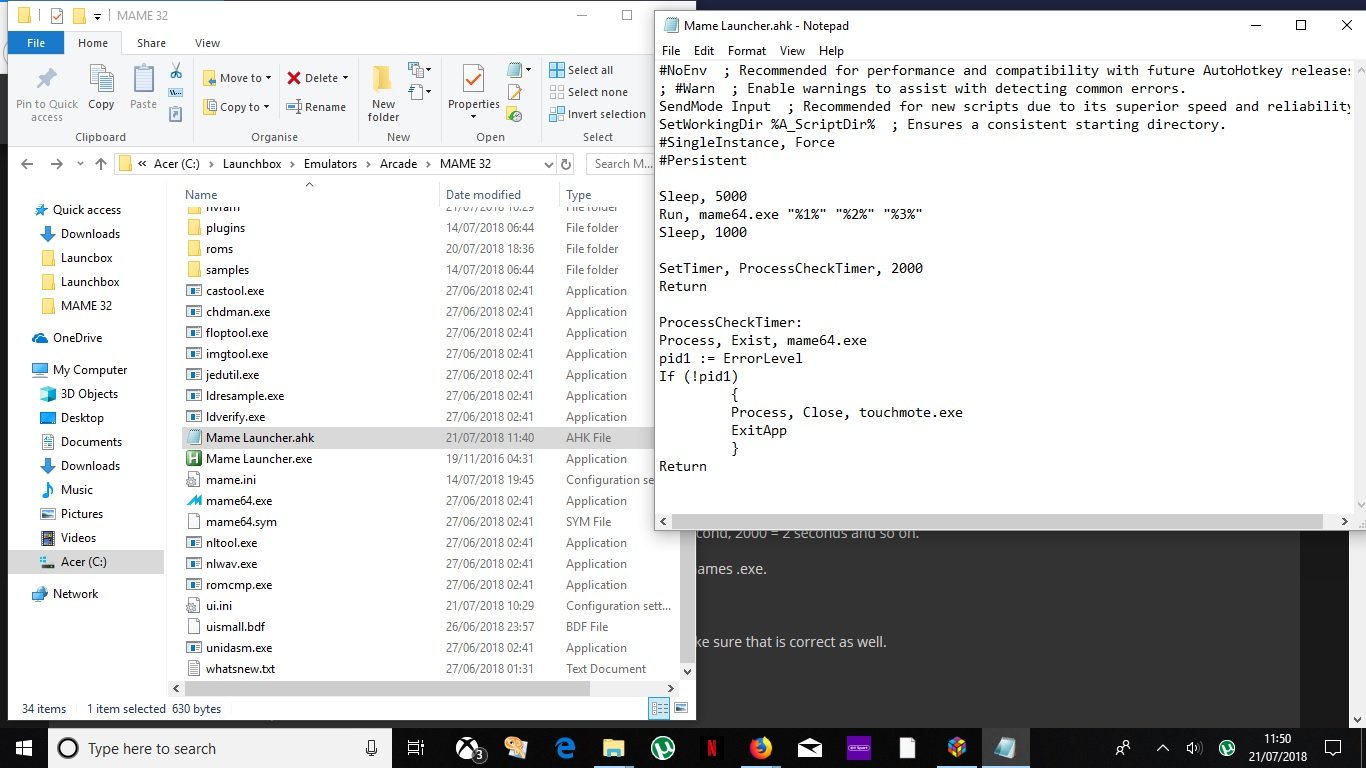Open the Properties dropdown arrow
Viewport: 1366px width, 768px height.
pos(473,117)
